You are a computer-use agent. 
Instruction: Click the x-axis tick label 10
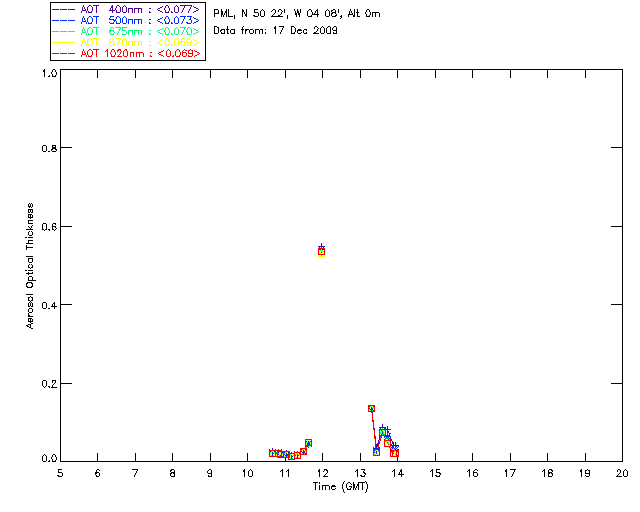point(247,473)
